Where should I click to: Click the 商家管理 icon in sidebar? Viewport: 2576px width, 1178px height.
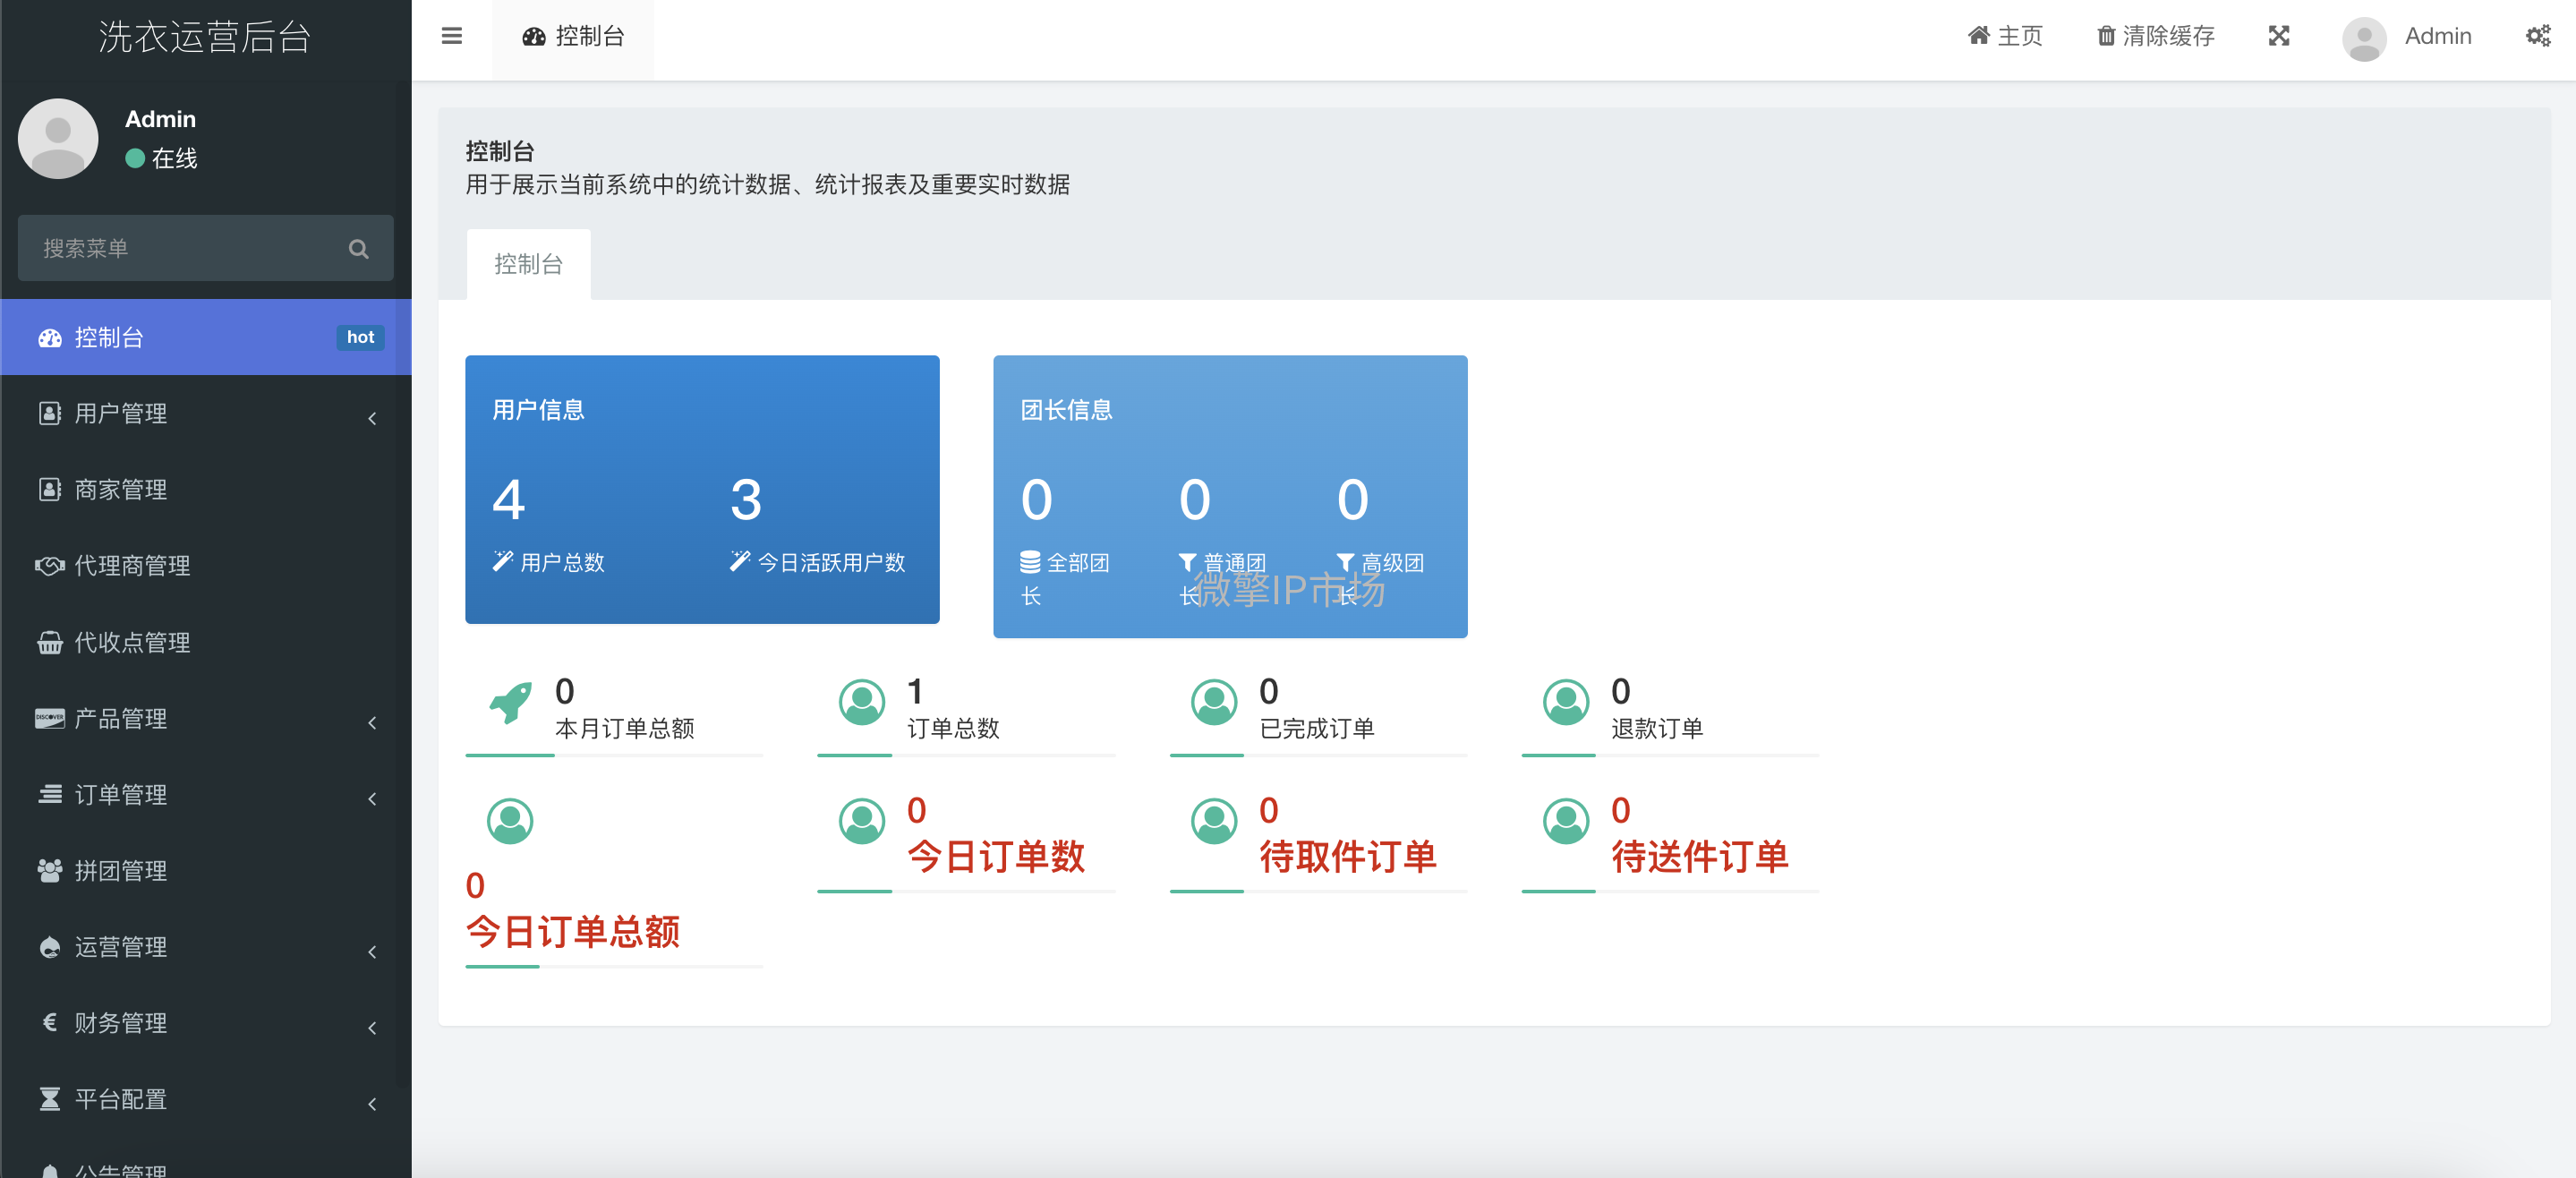50,489
